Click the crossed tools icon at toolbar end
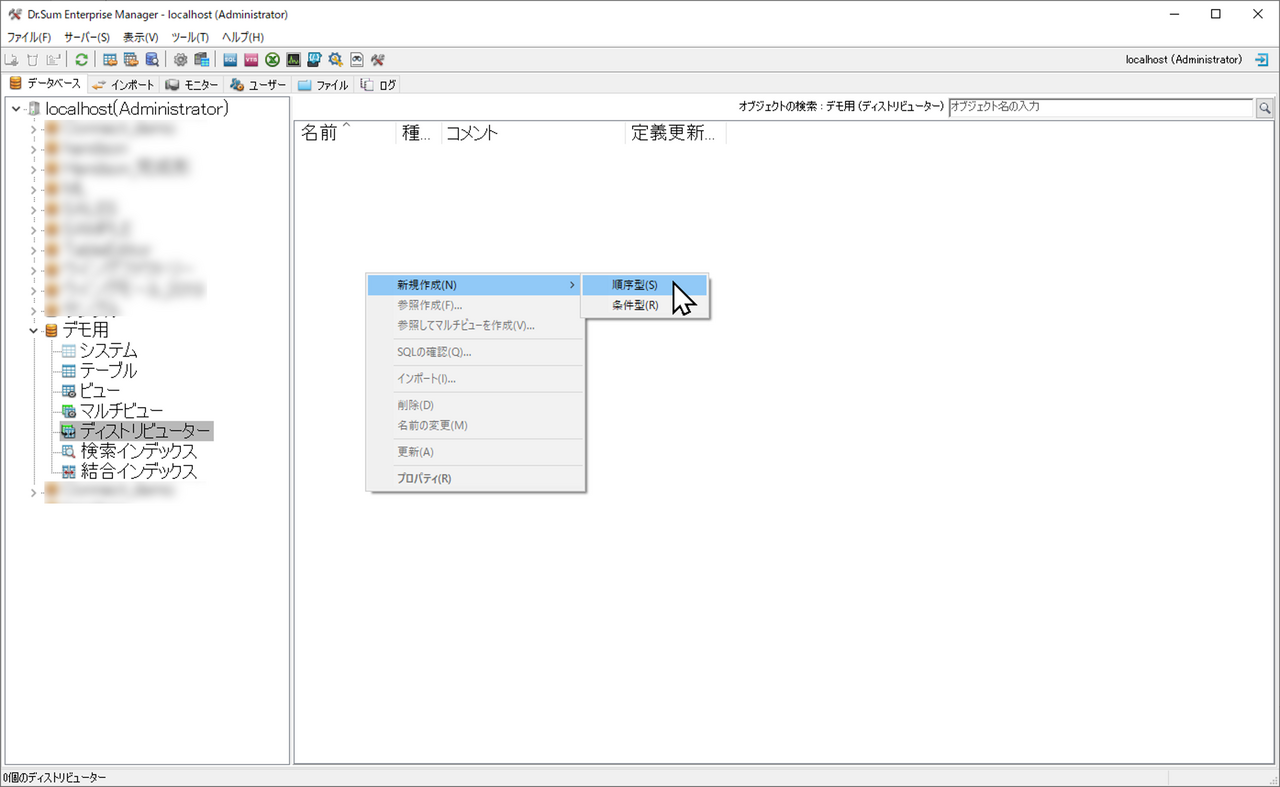 pos(377,60)
